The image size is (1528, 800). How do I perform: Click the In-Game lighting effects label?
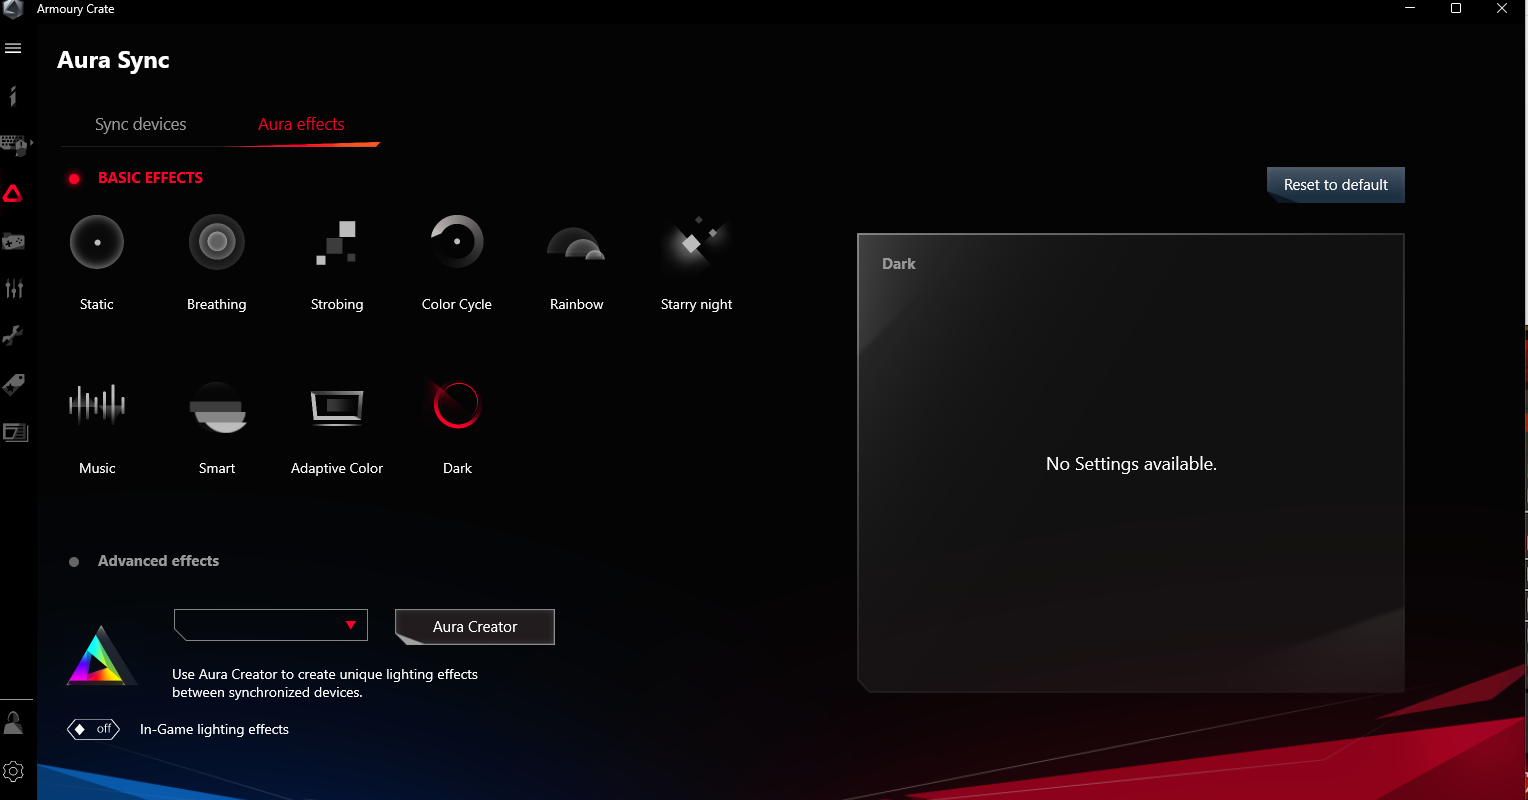click(x=214, y=729)
